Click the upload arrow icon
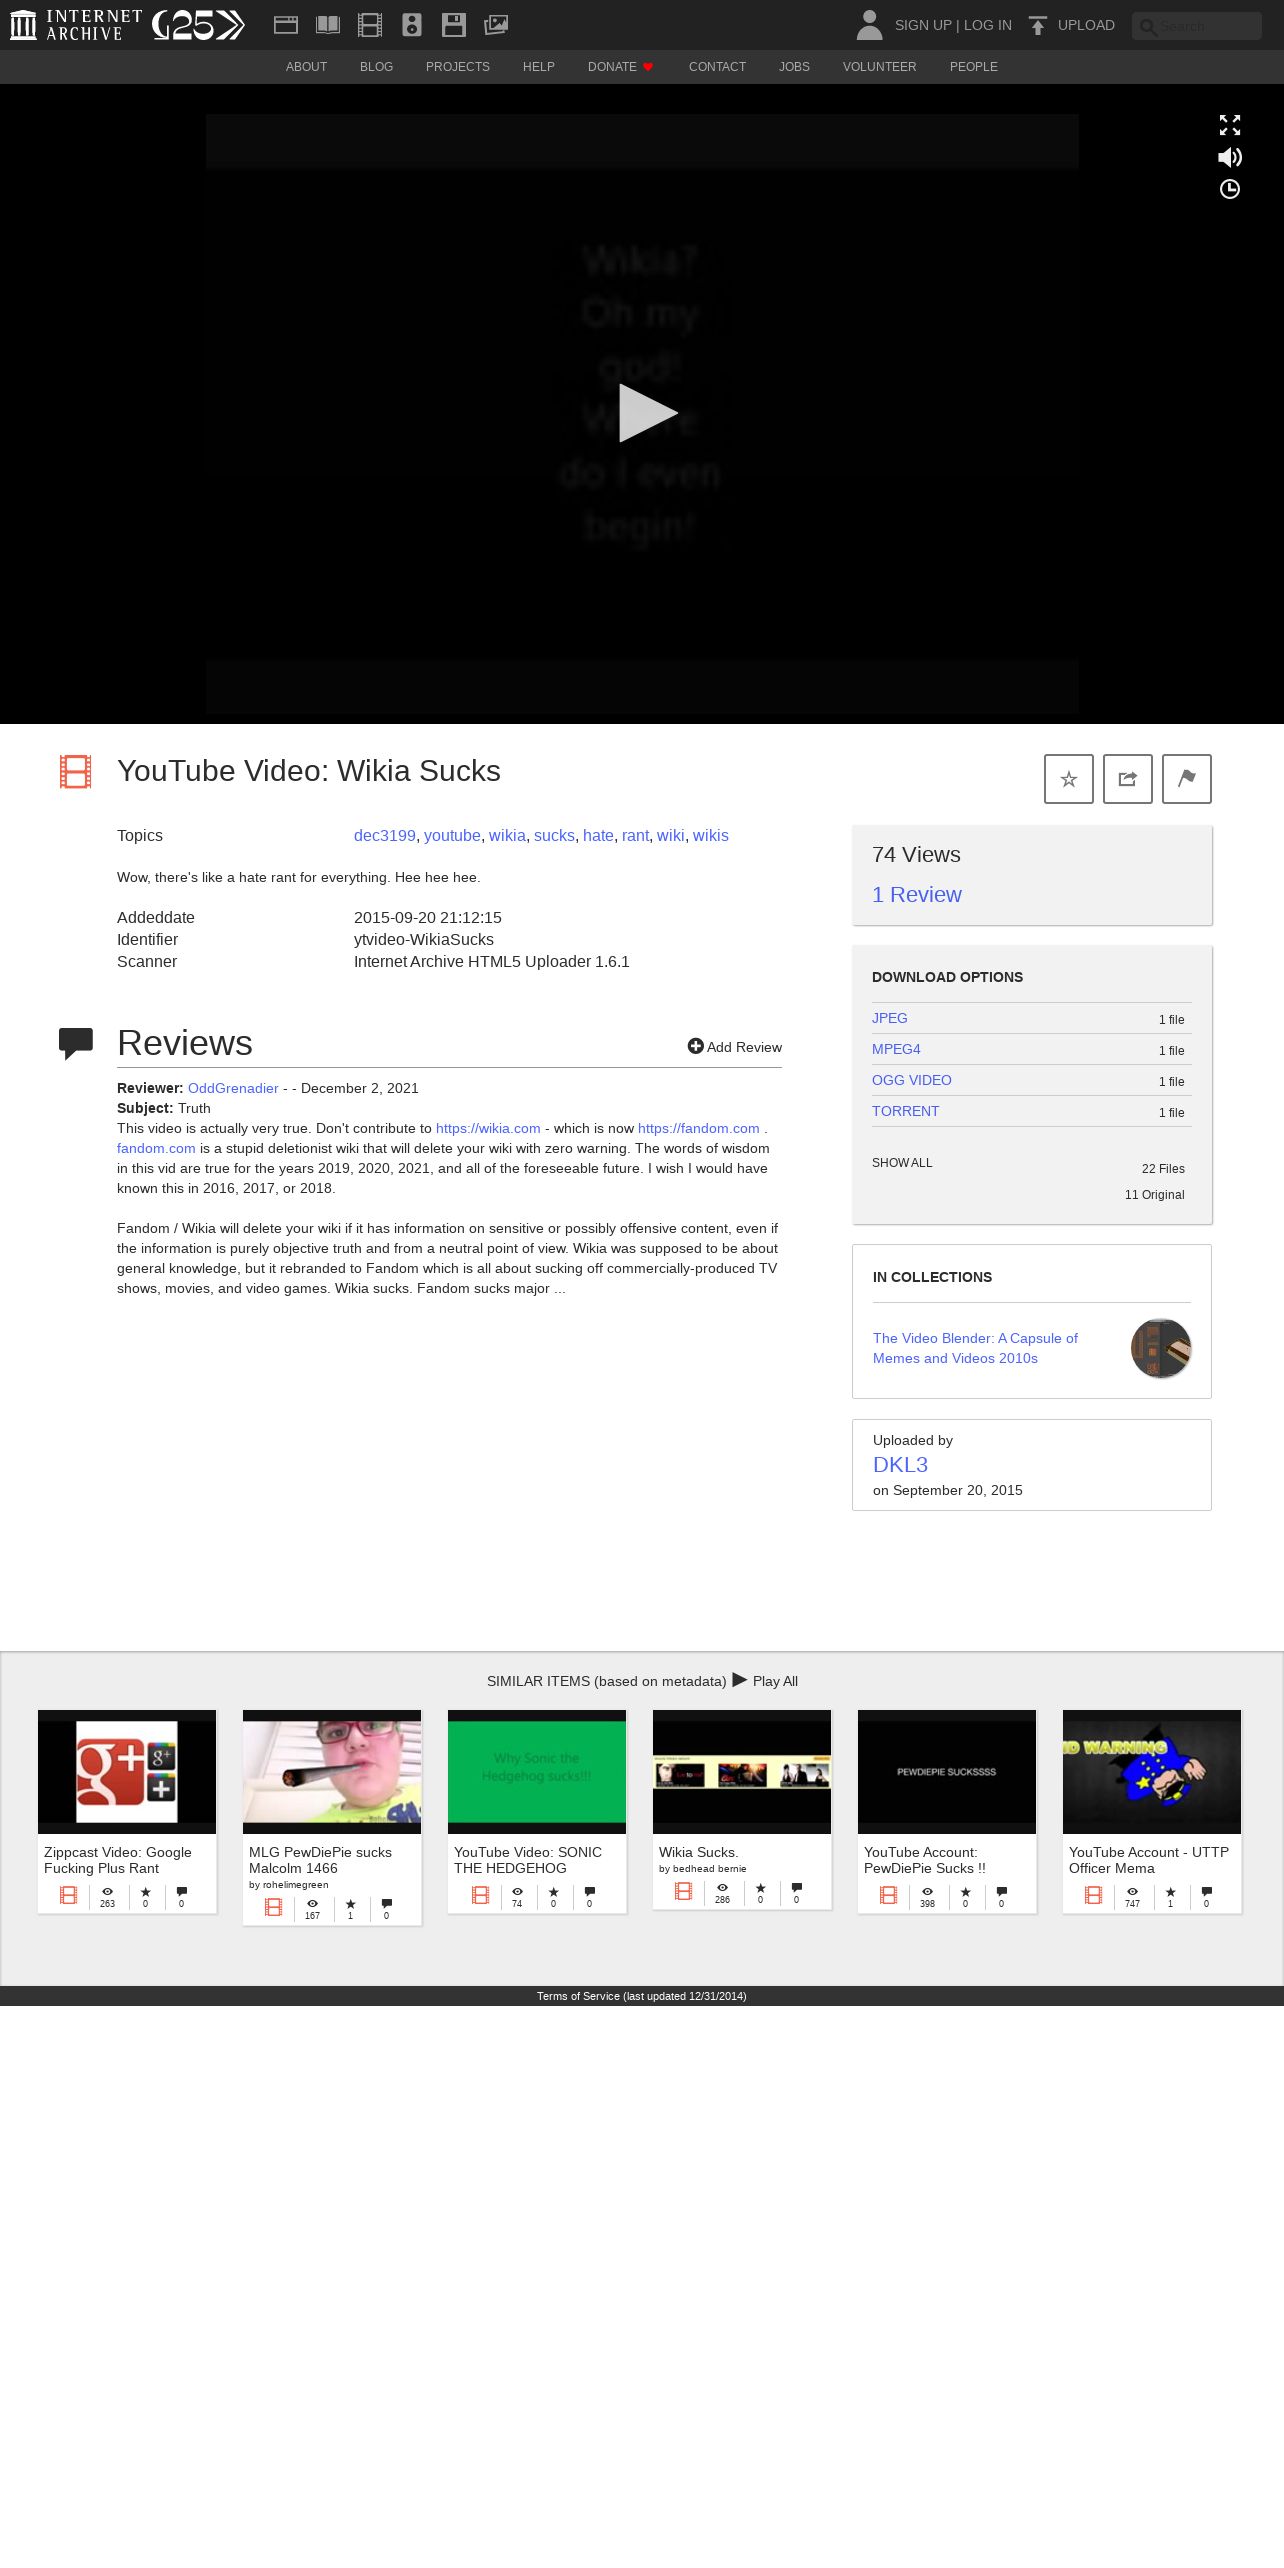1284x2568 pixels. pyautogui.click(x=1038, y=25)
